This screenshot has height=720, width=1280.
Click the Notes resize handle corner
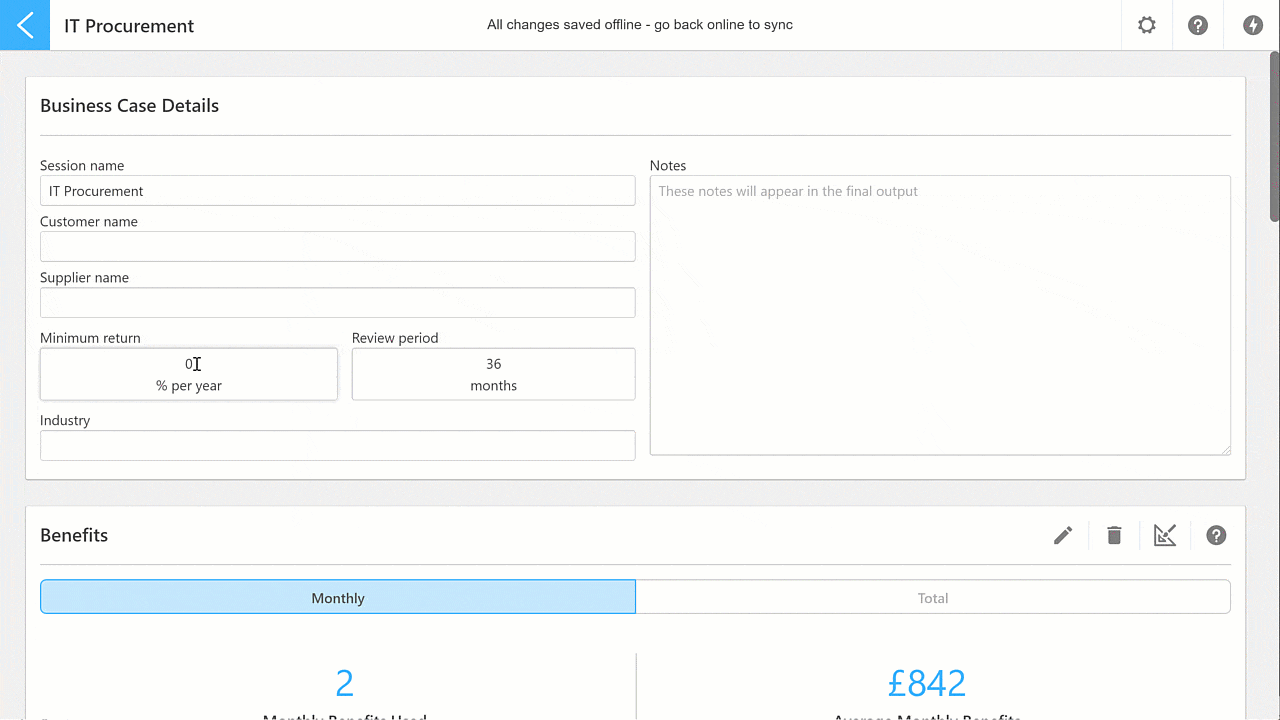coord(1225,450)
